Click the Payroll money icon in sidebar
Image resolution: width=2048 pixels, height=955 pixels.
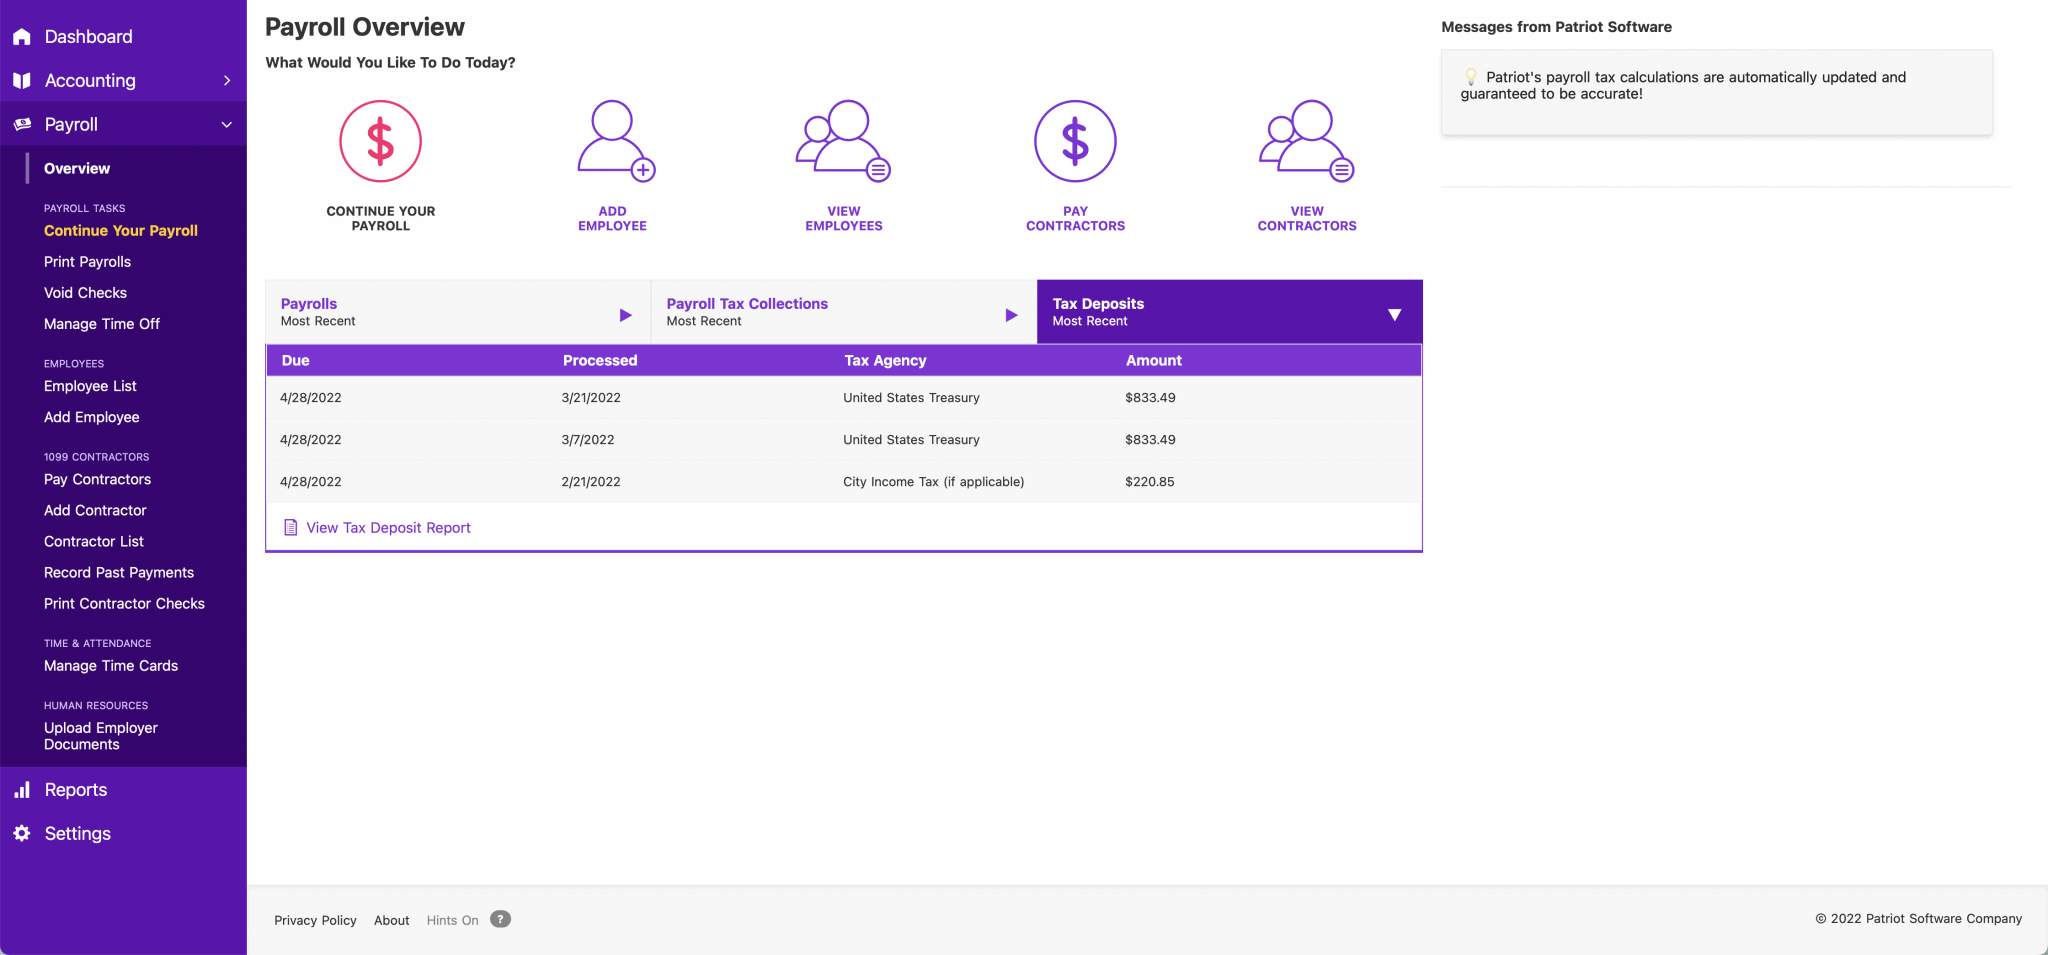pos(22,124)
